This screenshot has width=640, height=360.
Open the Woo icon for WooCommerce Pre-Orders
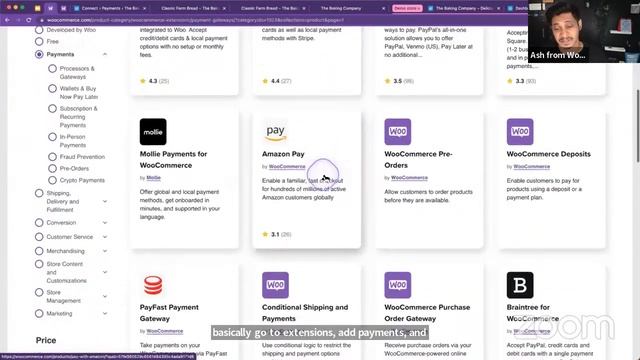(x=398, y=132)
